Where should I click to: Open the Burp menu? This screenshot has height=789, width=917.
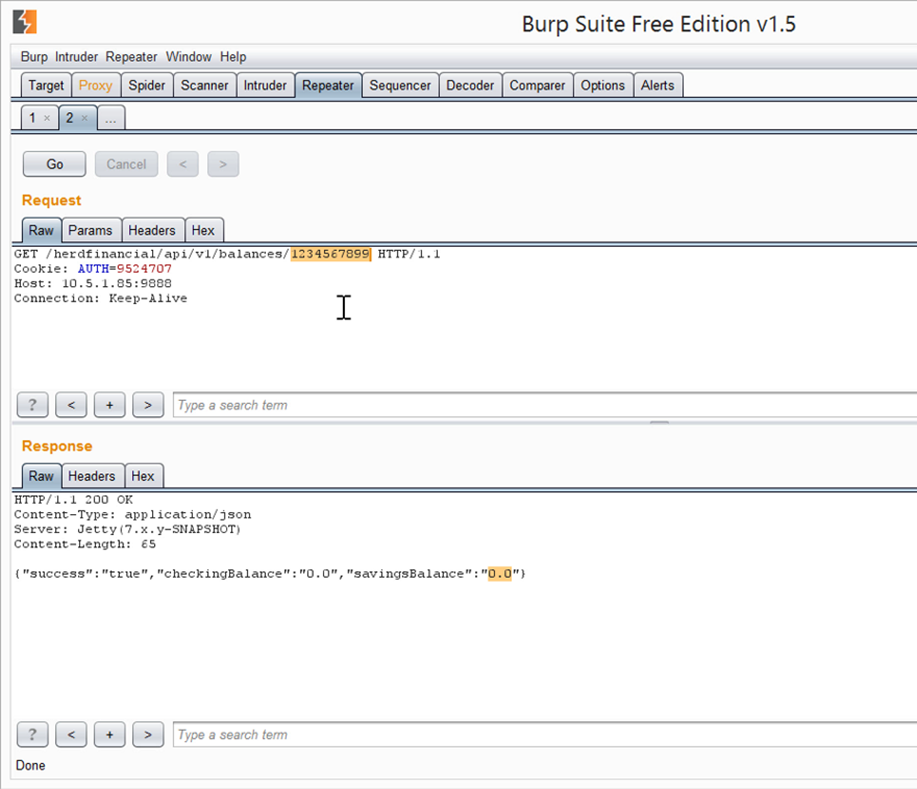34,57
